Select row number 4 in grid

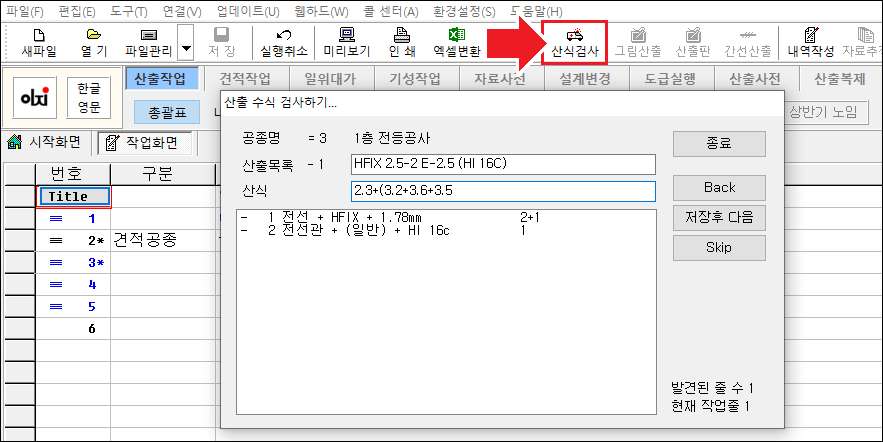click(73, 284)
